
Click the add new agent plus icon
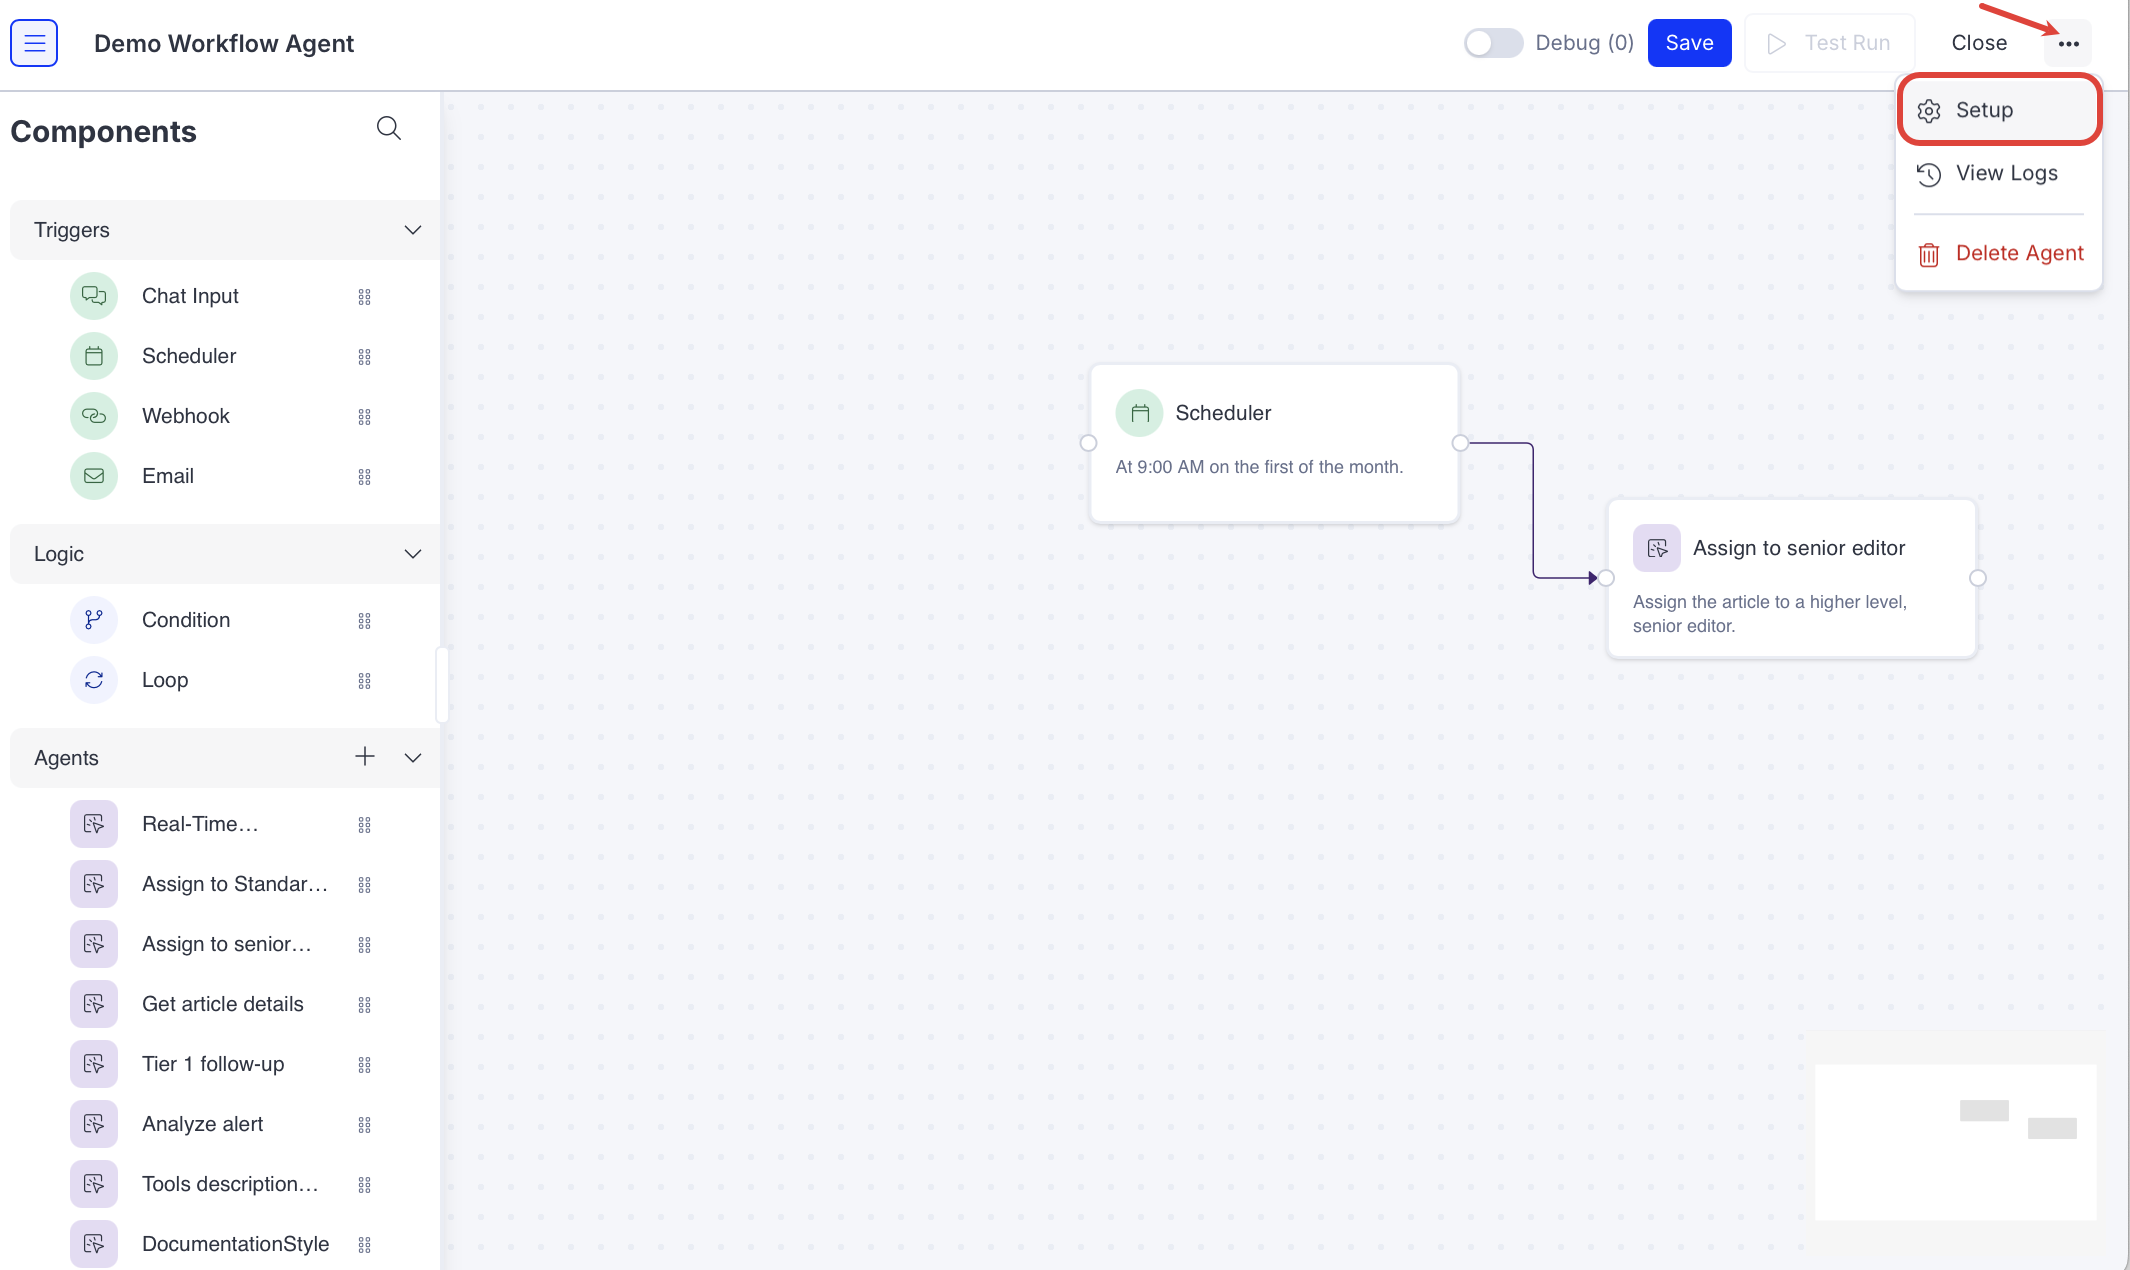coord(365,757)
